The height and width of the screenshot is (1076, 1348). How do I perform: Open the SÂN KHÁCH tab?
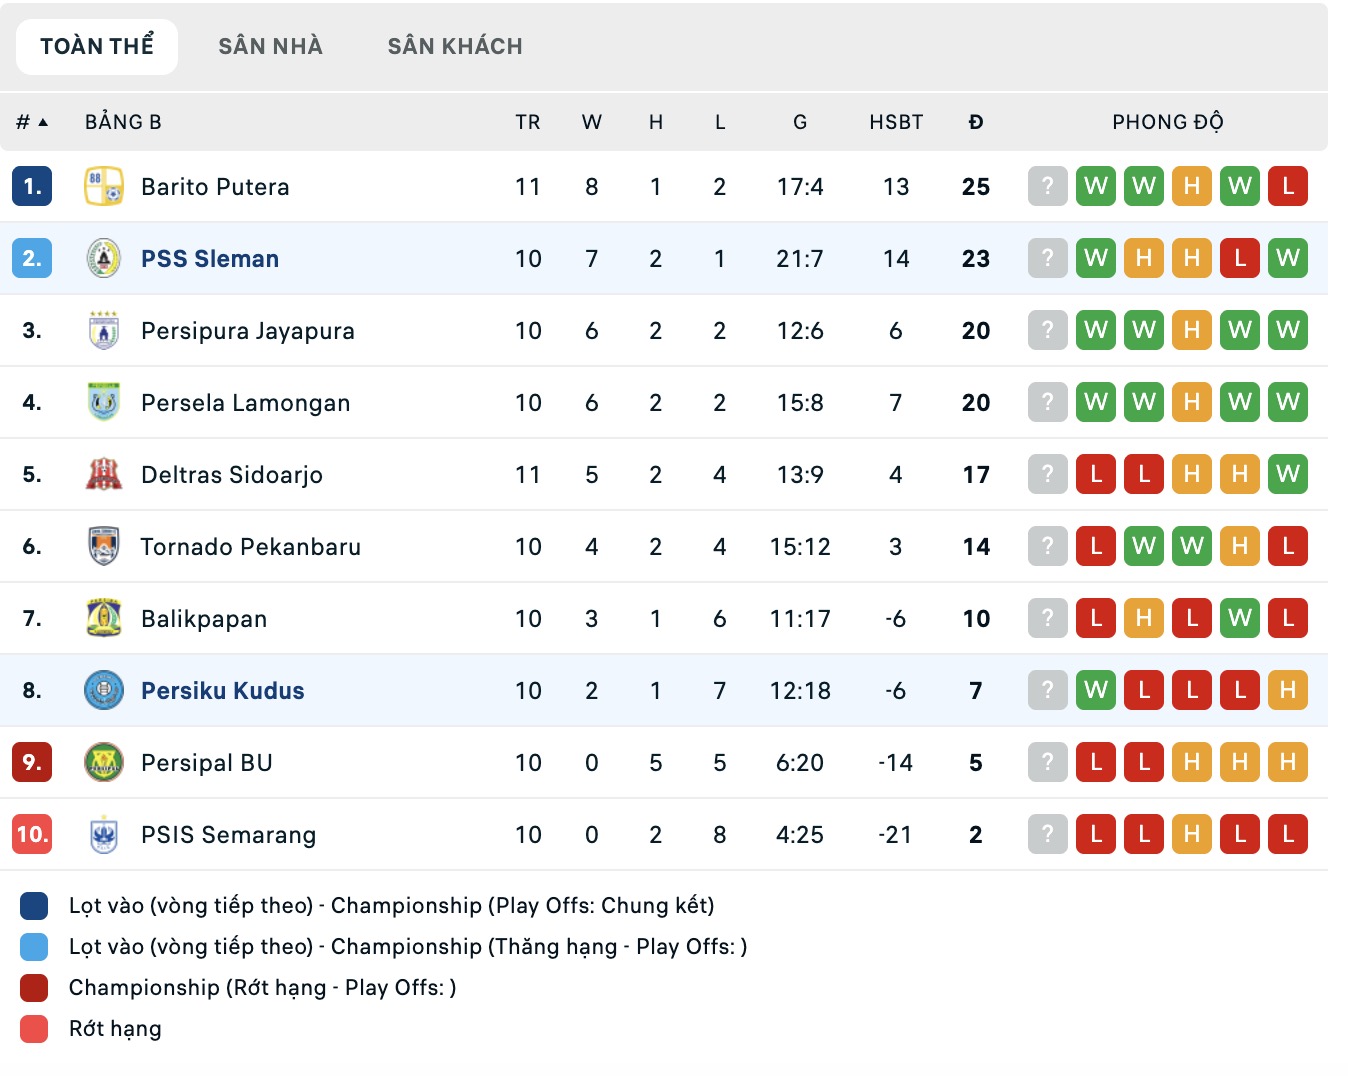(457, 45)
